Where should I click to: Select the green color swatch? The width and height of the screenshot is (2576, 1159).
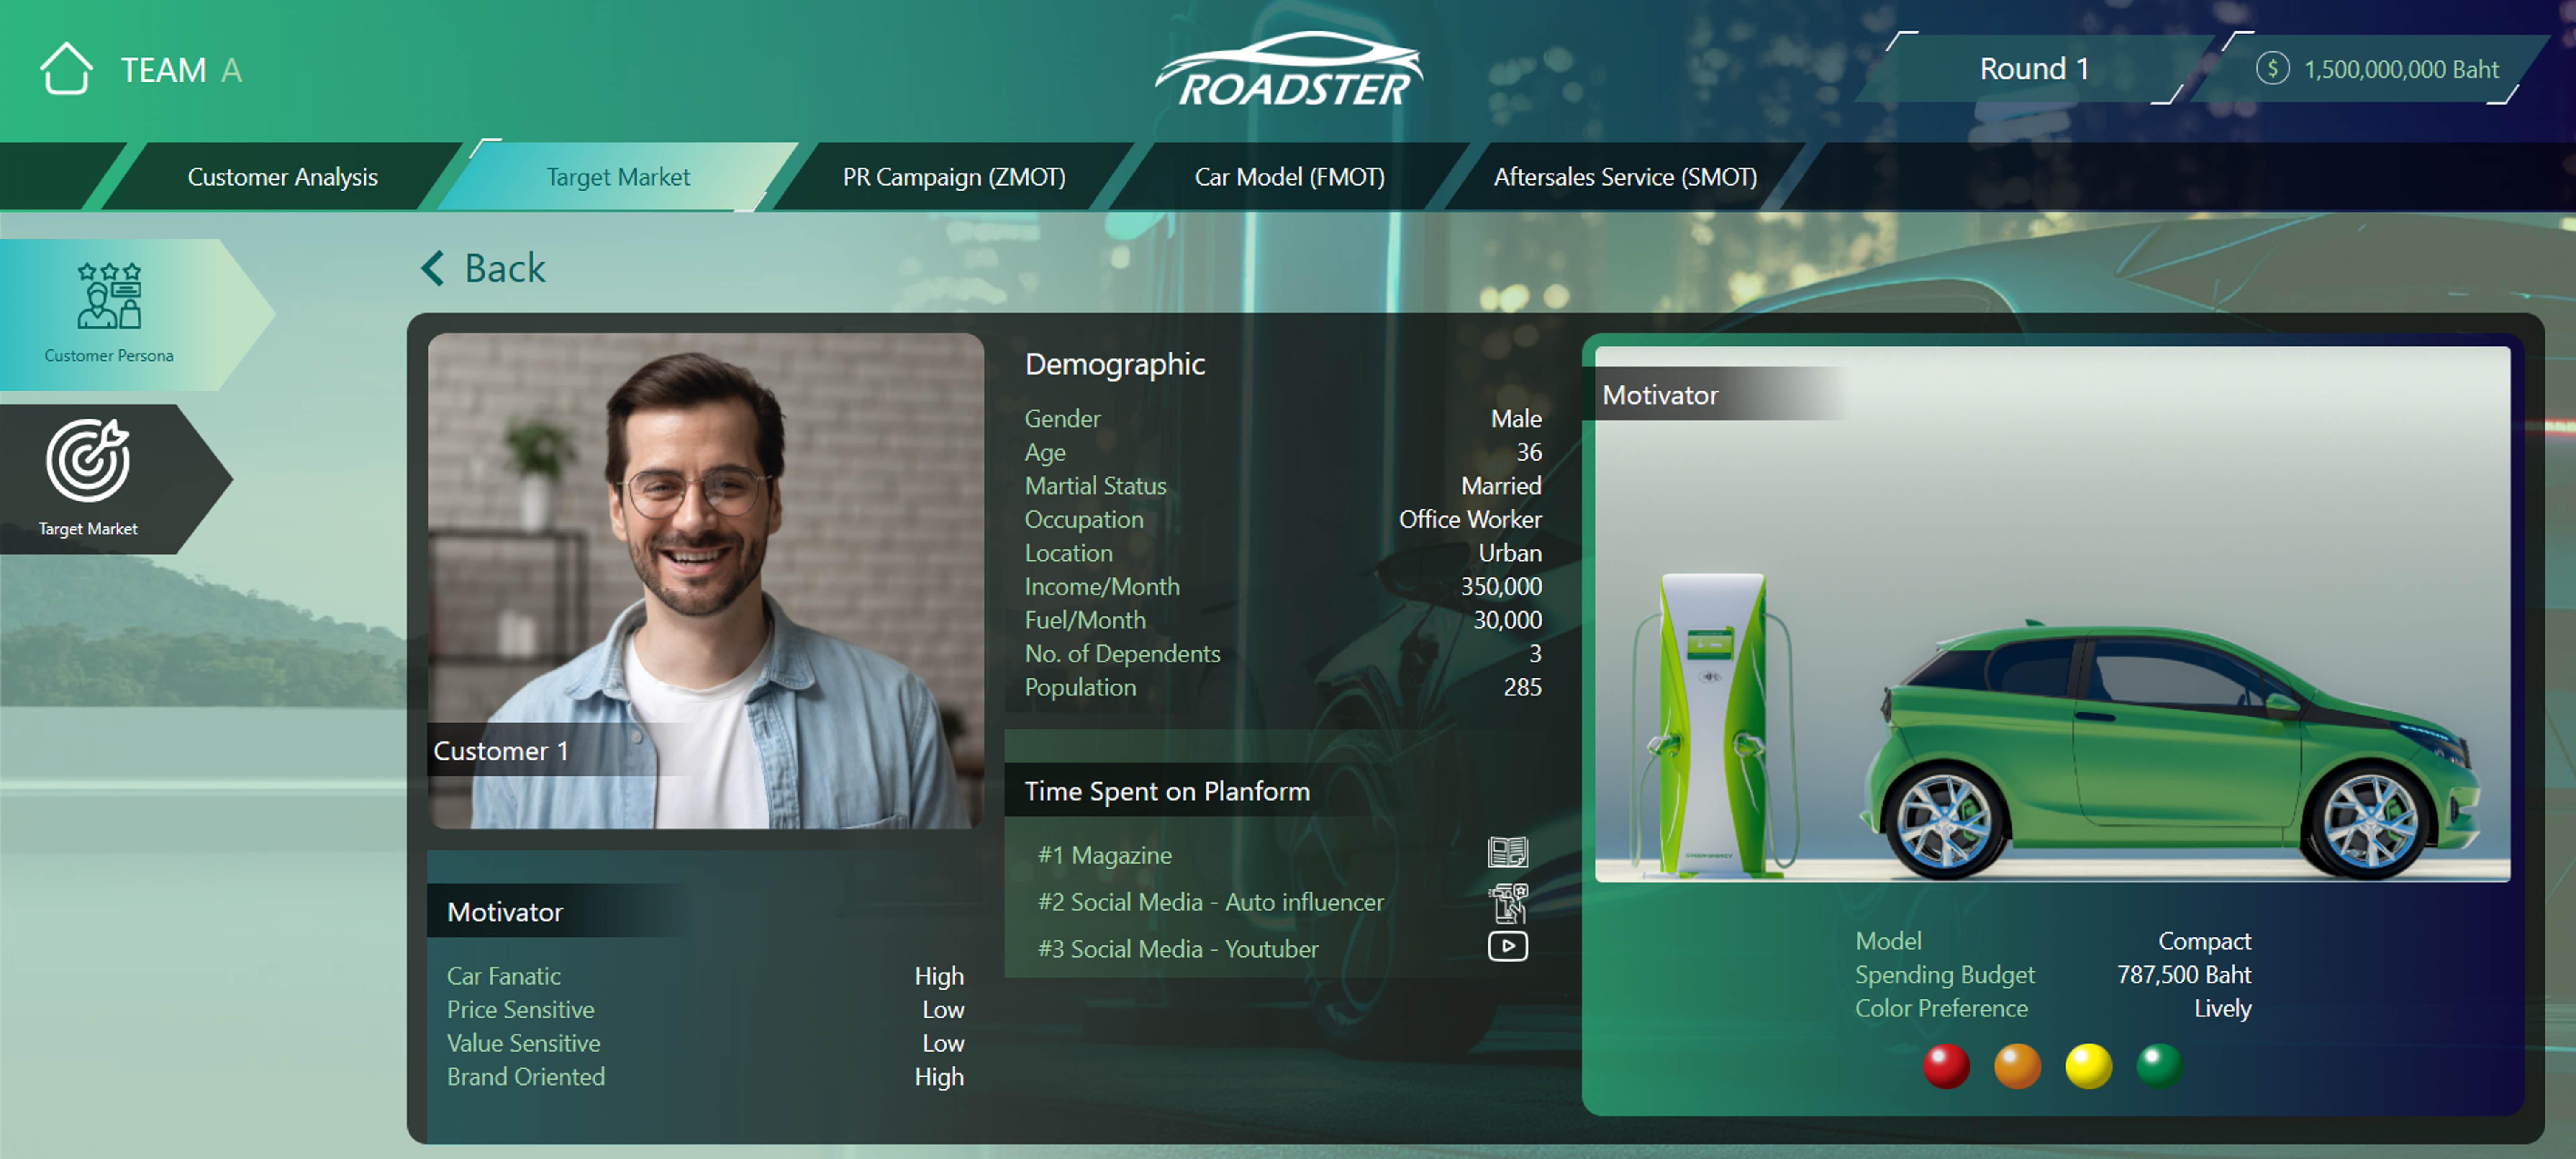click(2159, 1066)
